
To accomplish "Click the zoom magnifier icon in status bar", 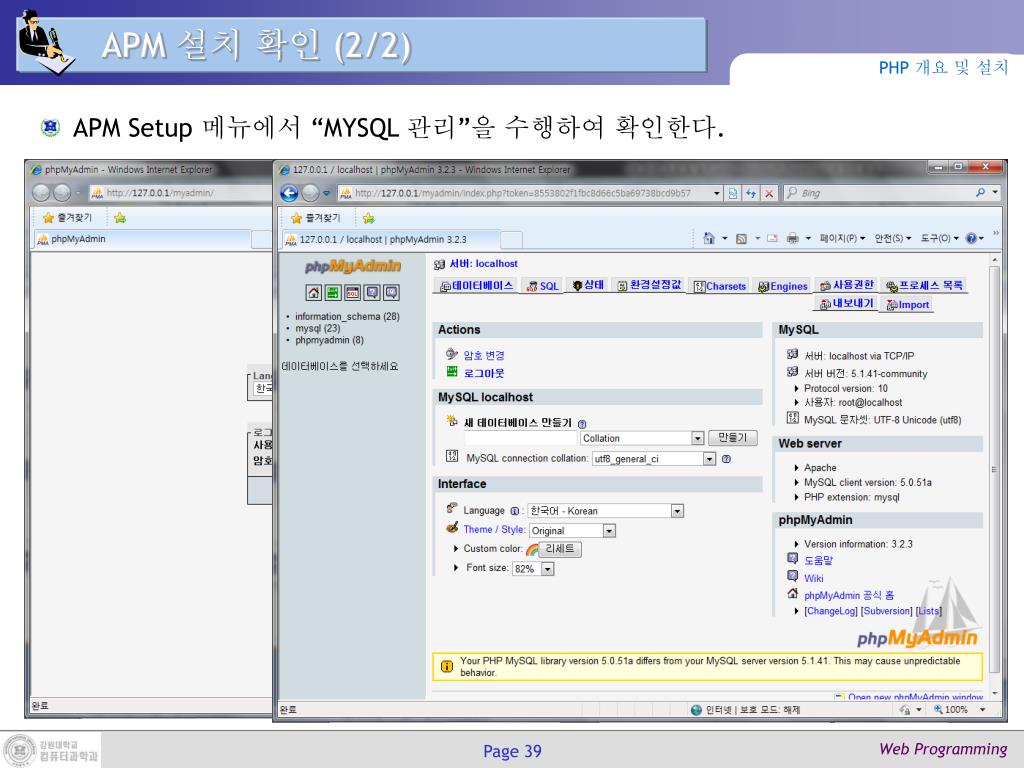I will pos(938,709).
